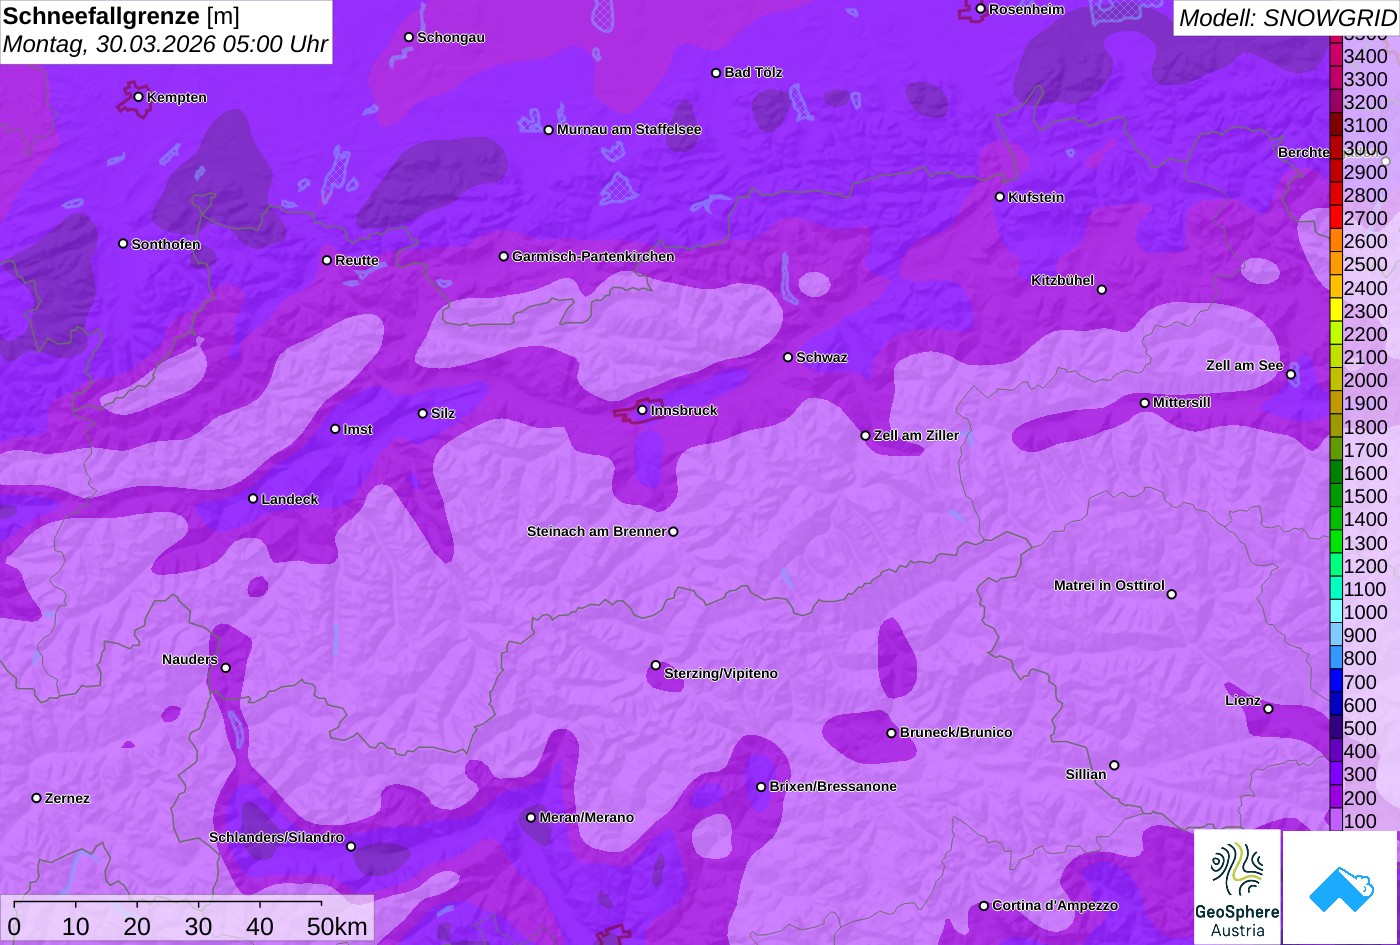Select the Kitzbühel marker
This screenshot has height=945, width=1400.
click(1101, 290)
